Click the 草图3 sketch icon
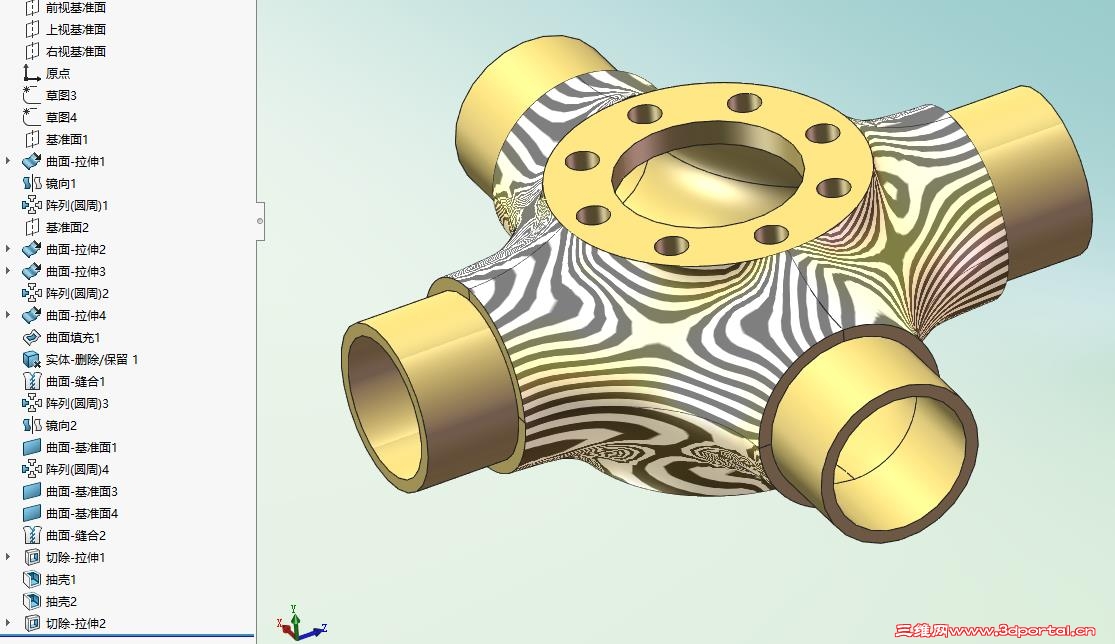This screenshot has width=1115, height=644. pos(32,95)
